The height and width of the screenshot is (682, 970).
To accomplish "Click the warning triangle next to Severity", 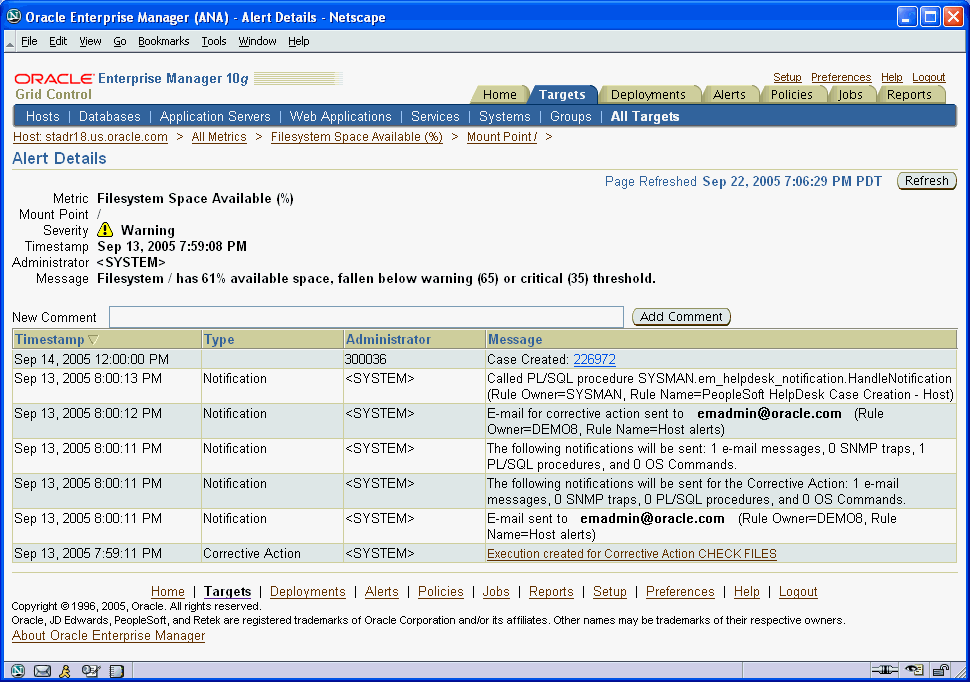I will click(x=104, y=230).
